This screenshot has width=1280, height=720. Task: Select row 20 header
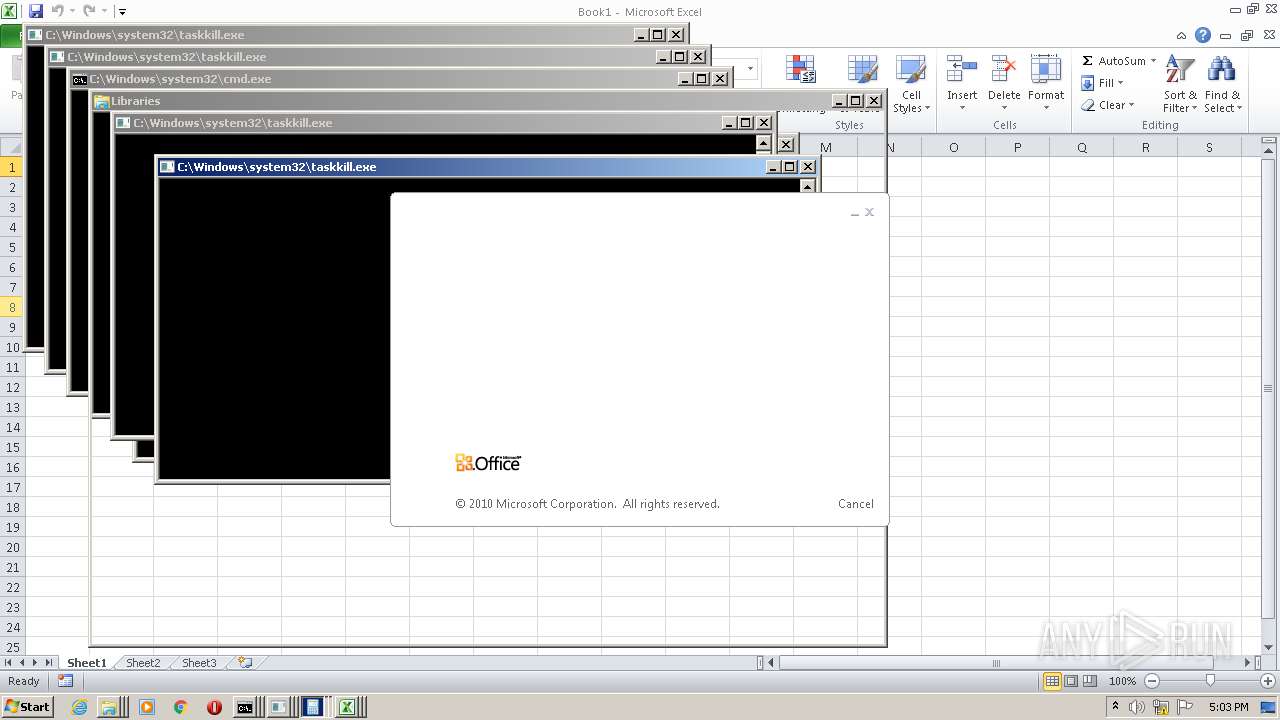pyautogui.click(x=12, y=547)
